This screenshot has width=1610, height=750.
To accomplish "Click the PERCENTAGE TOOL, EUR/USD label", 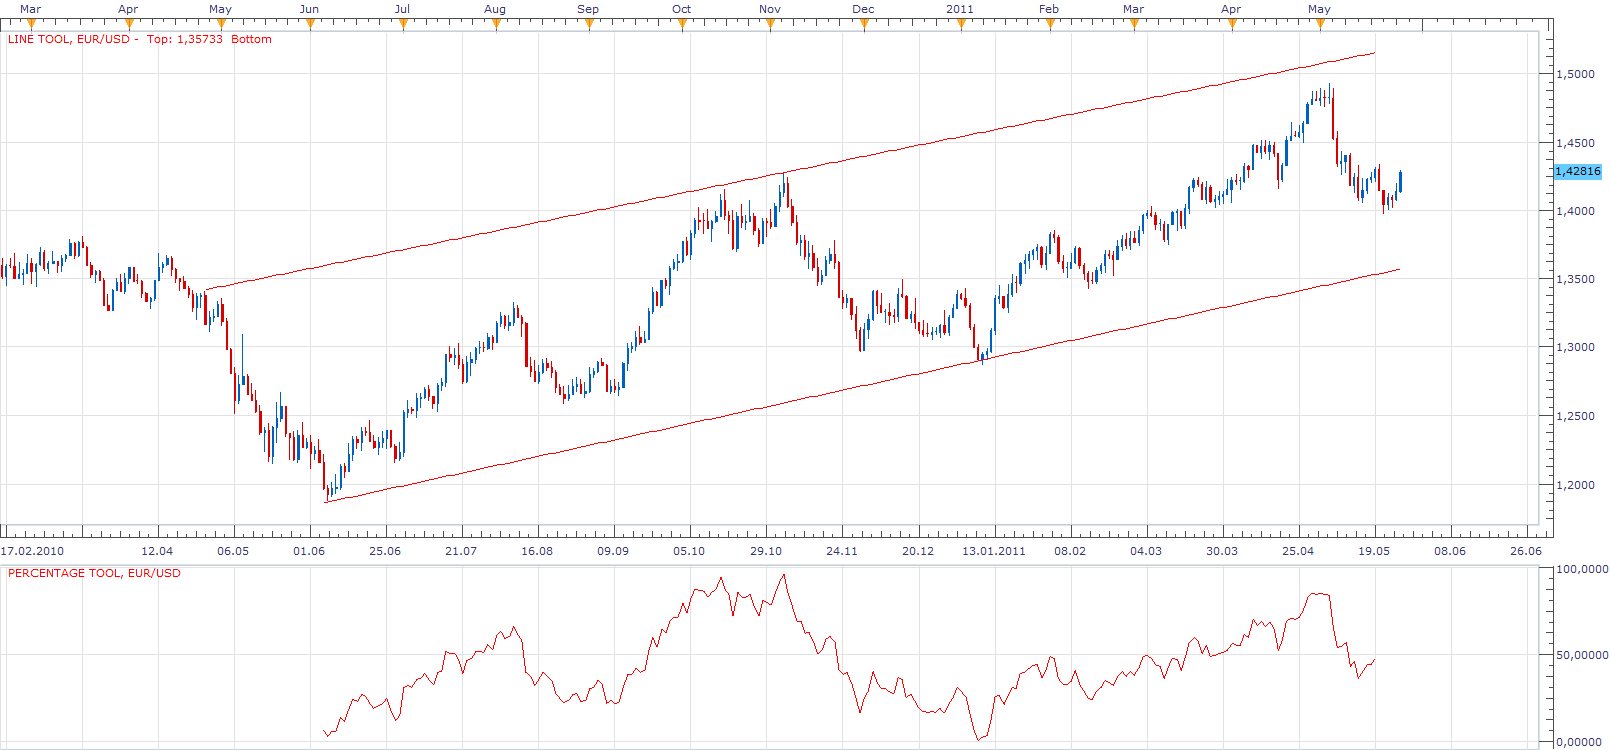I will 94,573.
